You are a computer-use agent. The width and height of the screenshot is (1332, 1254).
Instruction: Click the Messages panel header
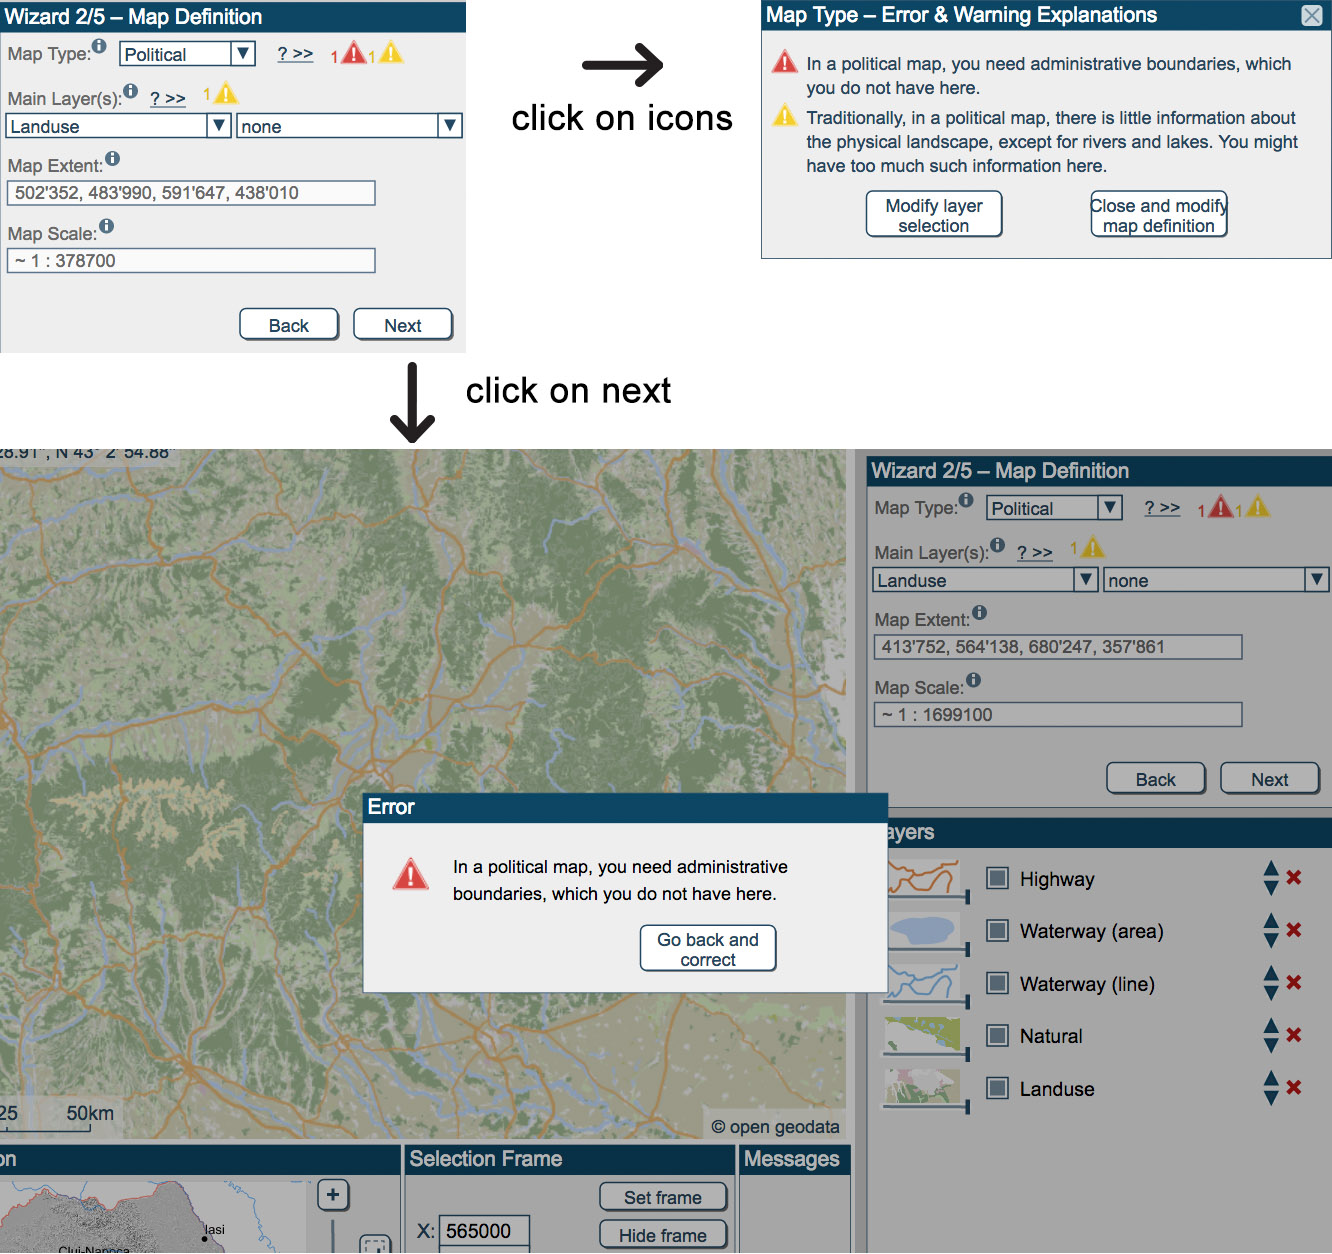click(x=793, y=1159)
